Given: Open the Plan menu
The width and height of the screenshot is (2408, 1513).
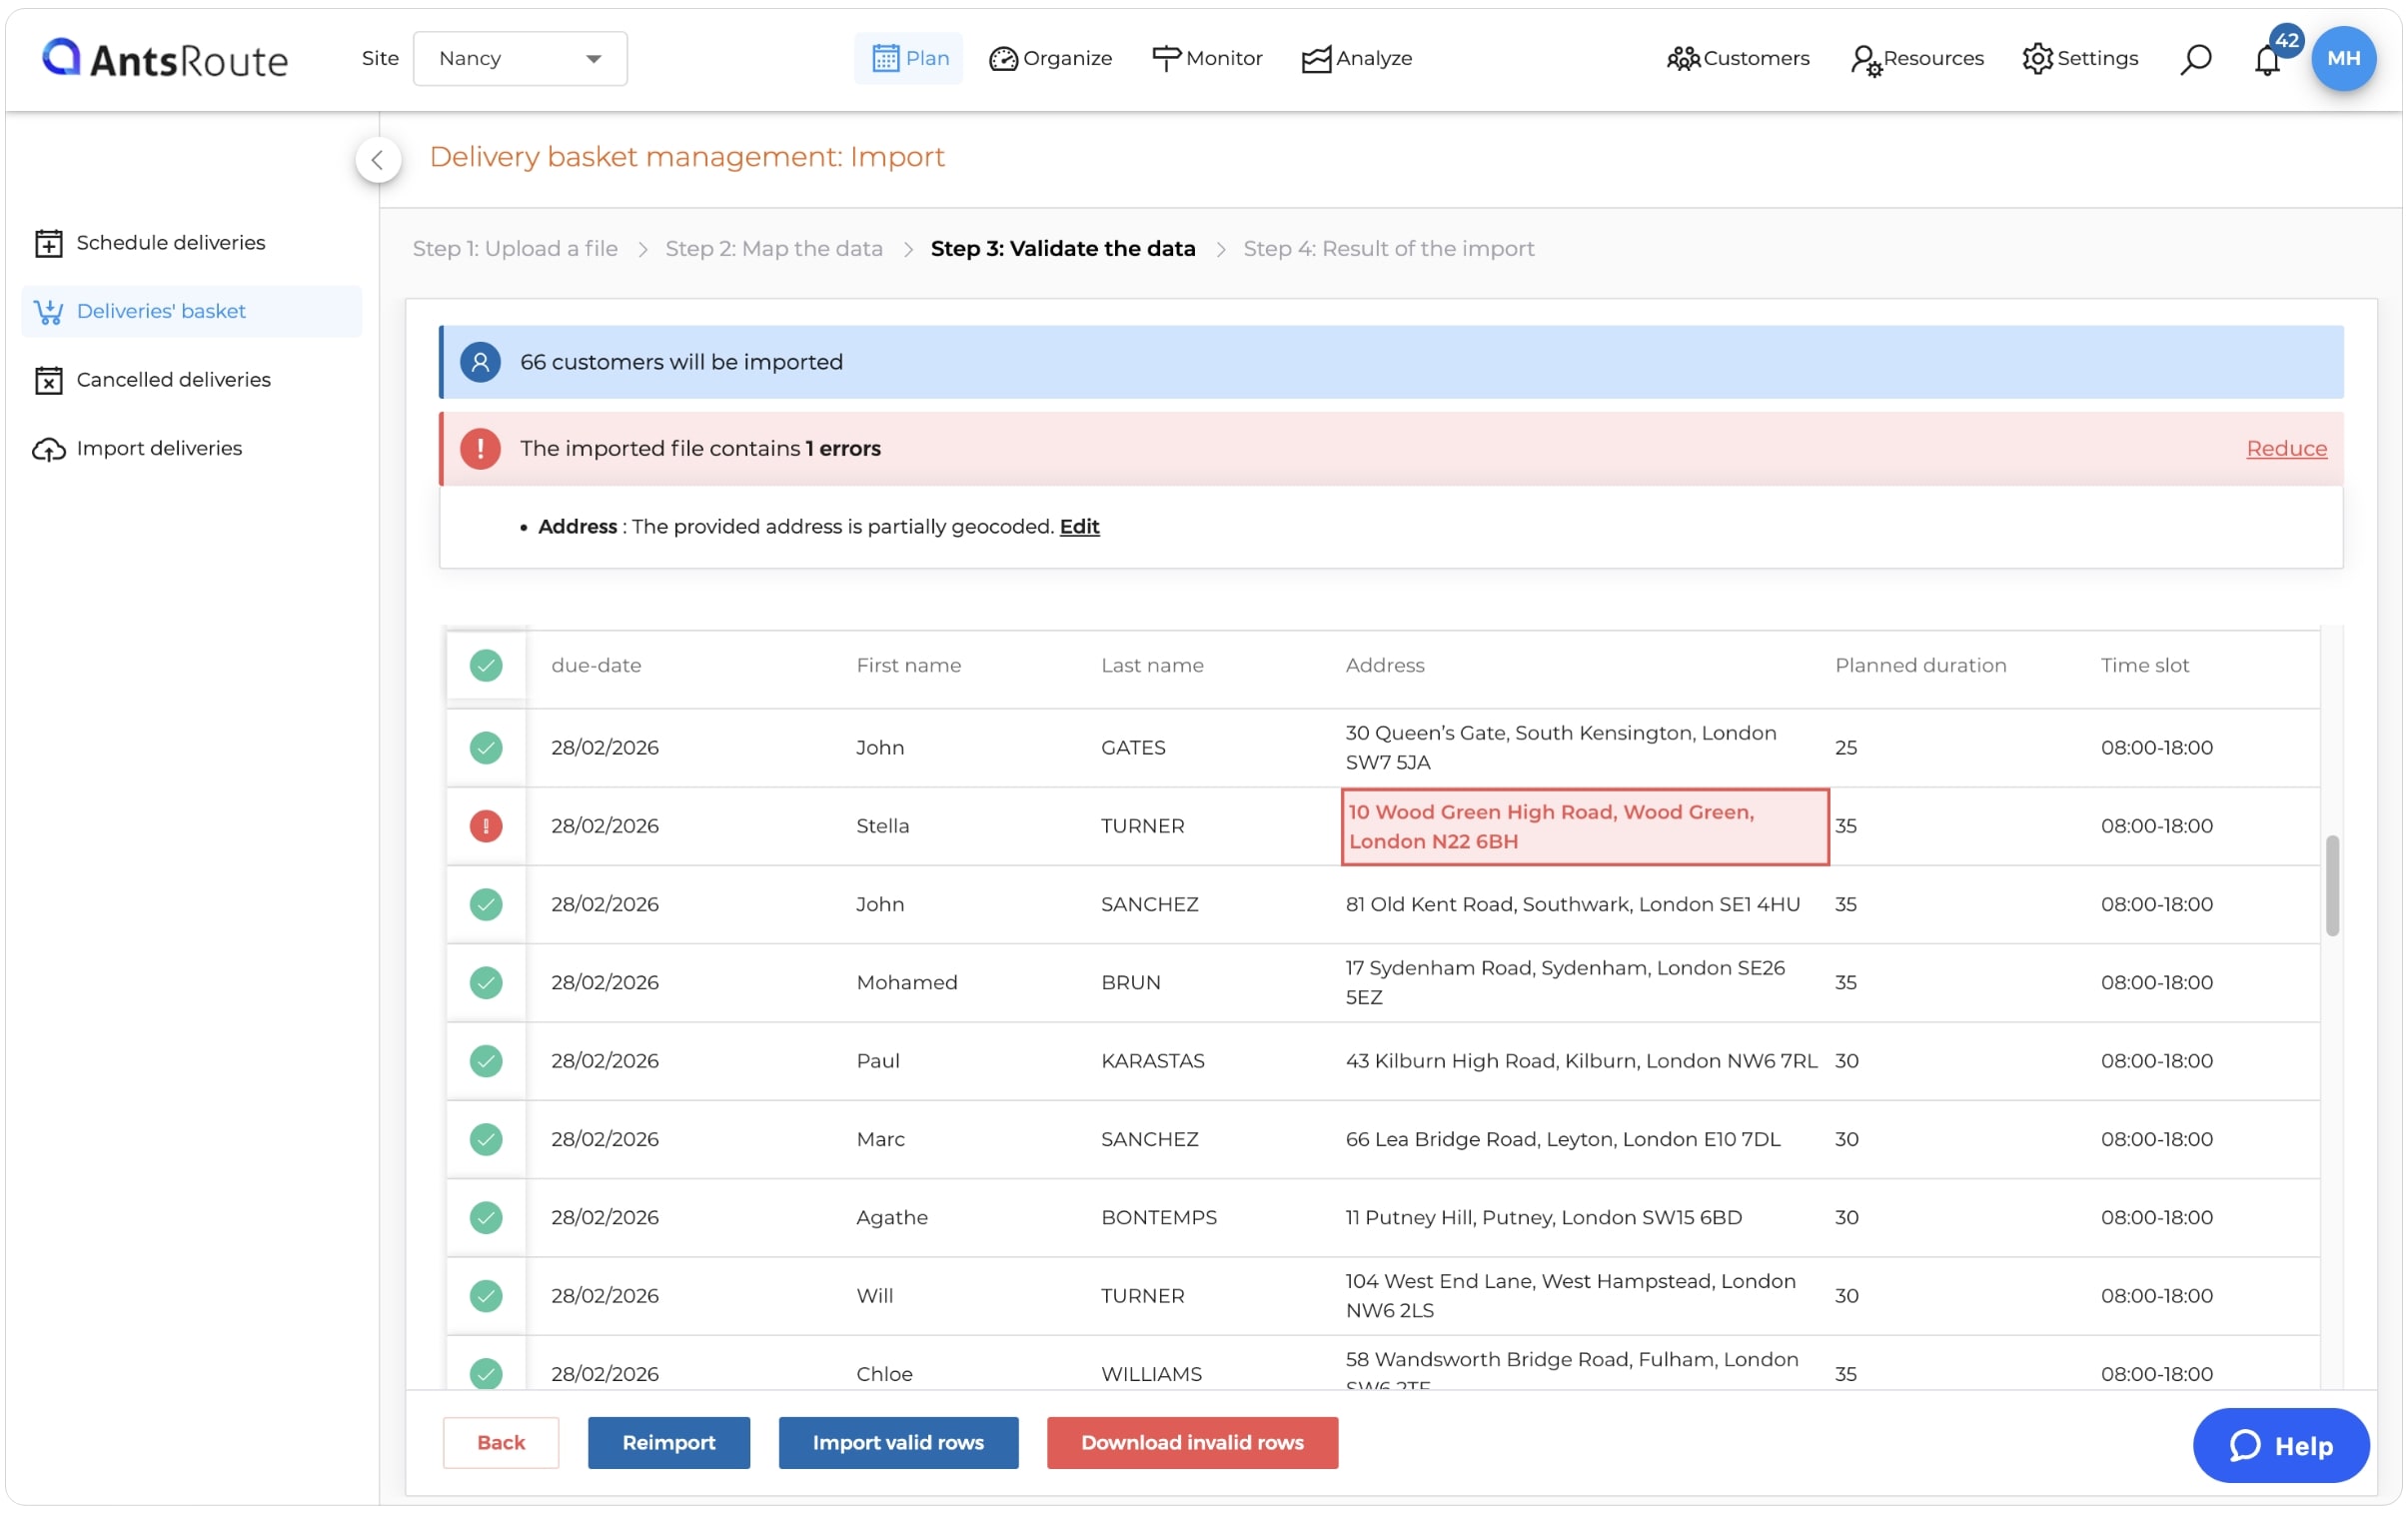Looking at the screenshot, I should (909, 58).
